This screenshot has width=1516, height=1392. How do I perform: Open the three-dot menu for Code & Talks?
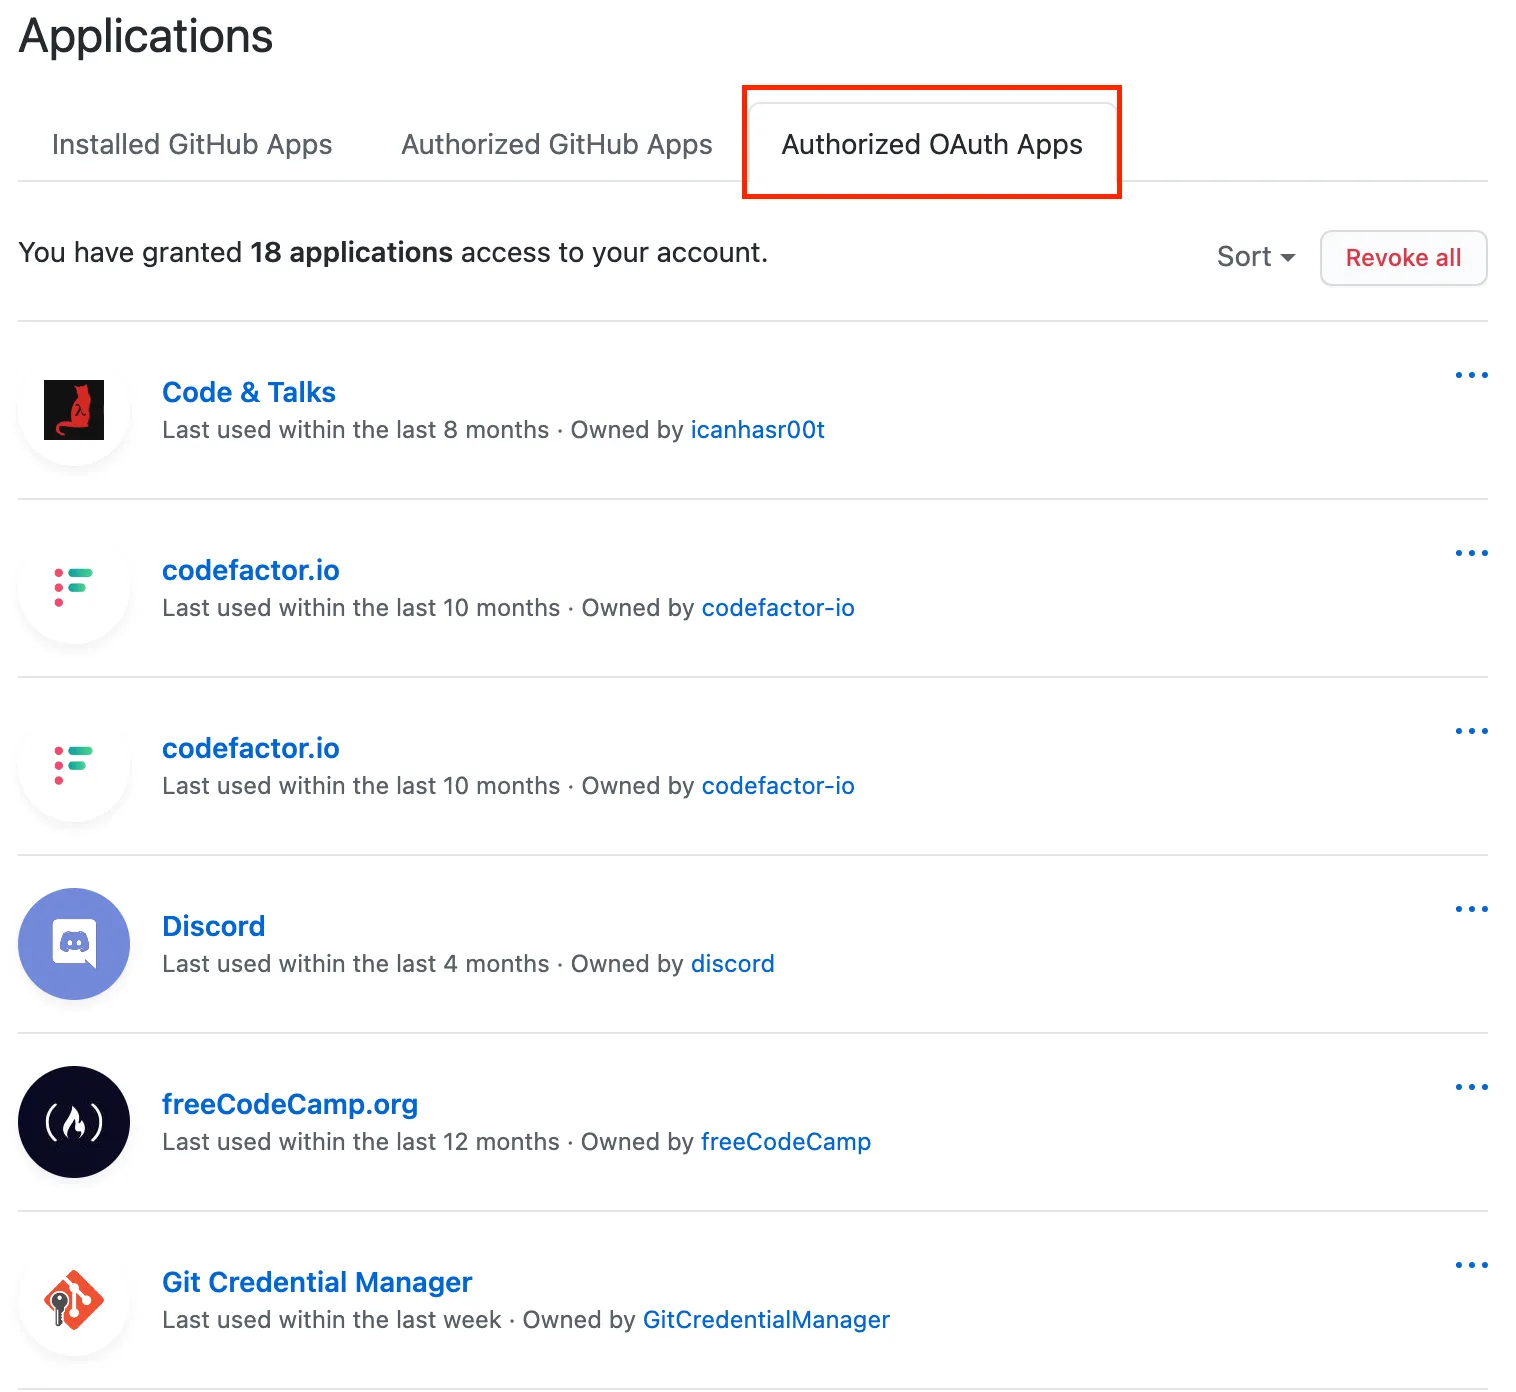click(1471, 375)
